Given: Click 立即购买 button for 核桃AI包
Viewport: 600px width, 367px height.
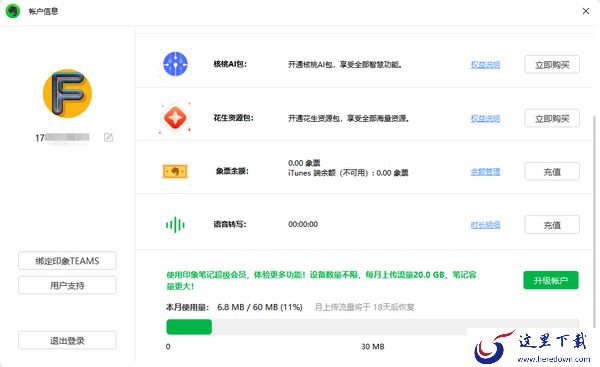Looking at the screenshot, I should [x=552, y=65].
